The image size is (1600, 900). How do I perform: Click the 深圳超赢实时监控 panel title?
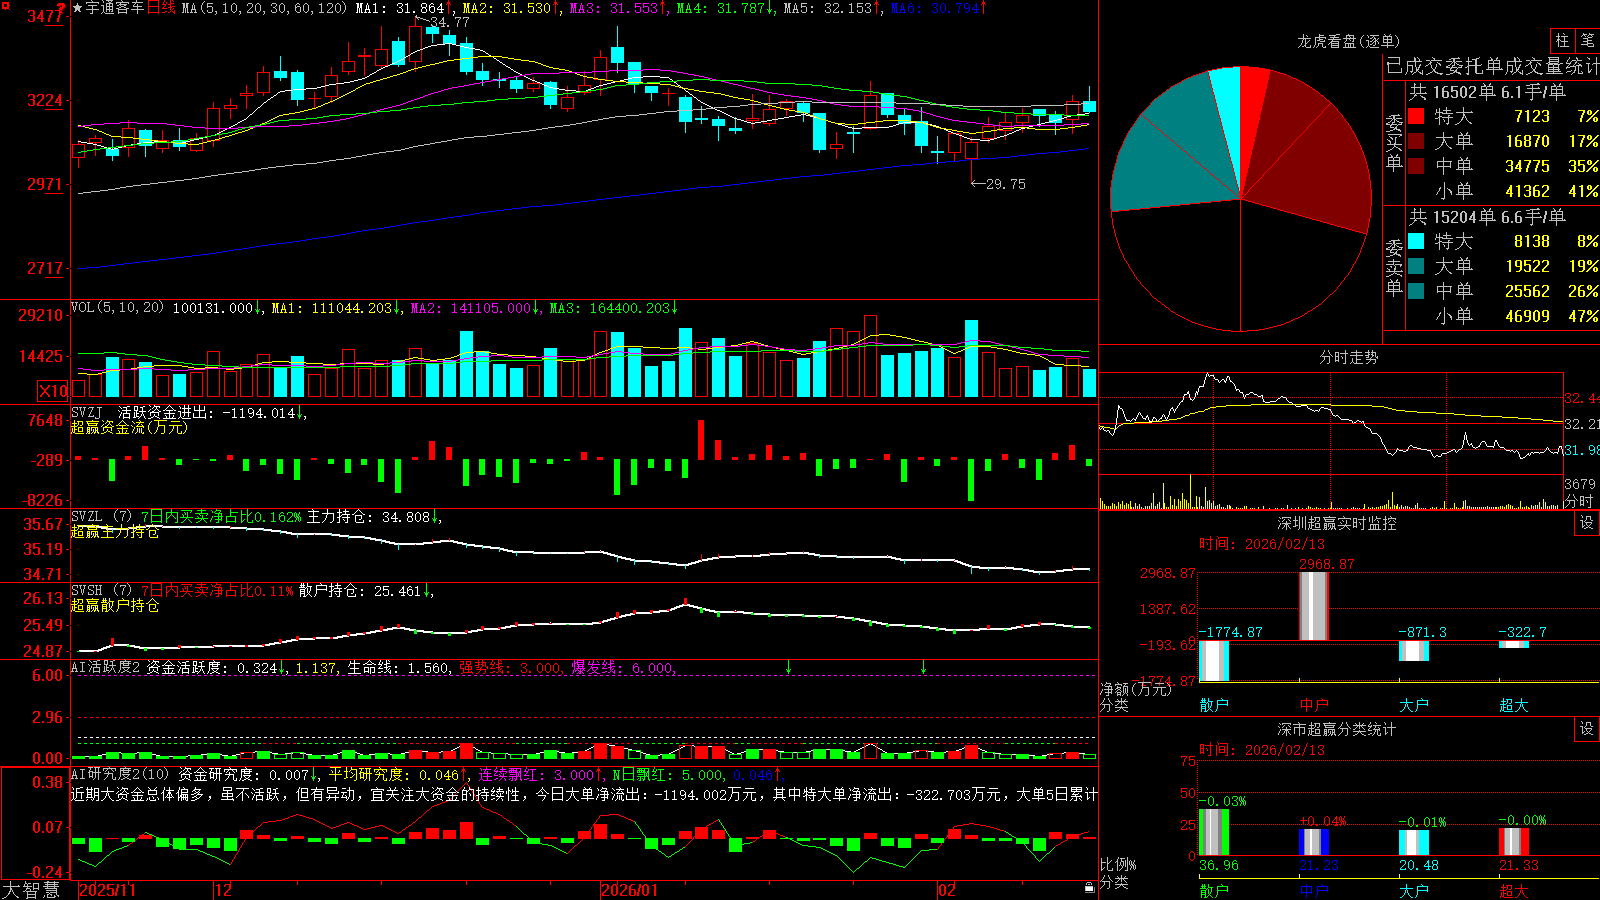pyautogui.click(x=1336, y=523)
